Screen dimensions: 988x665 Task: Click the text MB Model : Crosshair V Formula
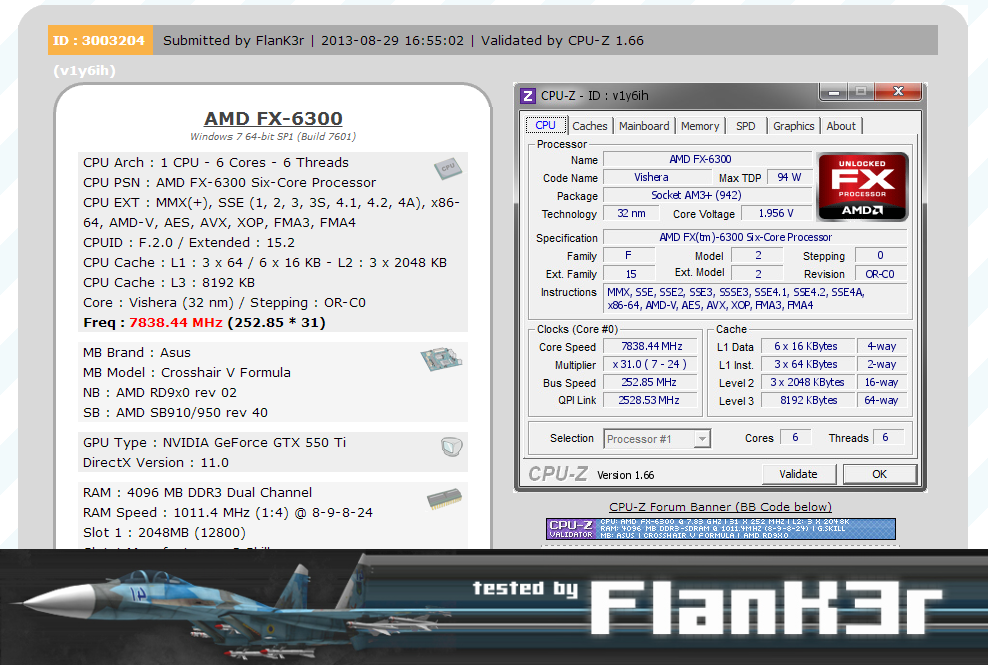tap(187, 373)
